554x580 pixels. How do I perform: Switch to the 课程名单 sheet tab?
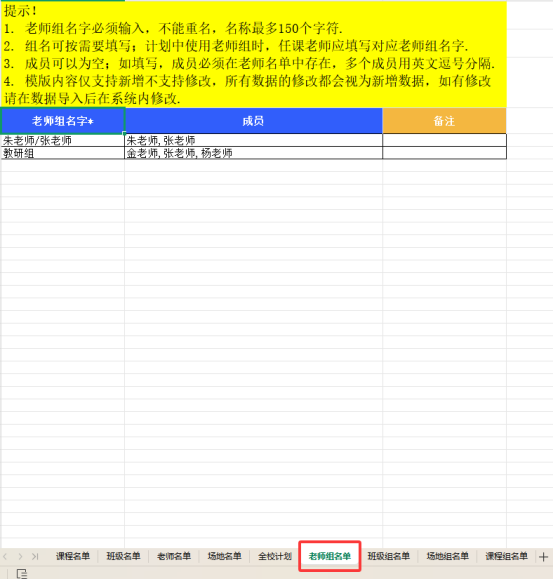pyautogui.click(x=73, y=556)
